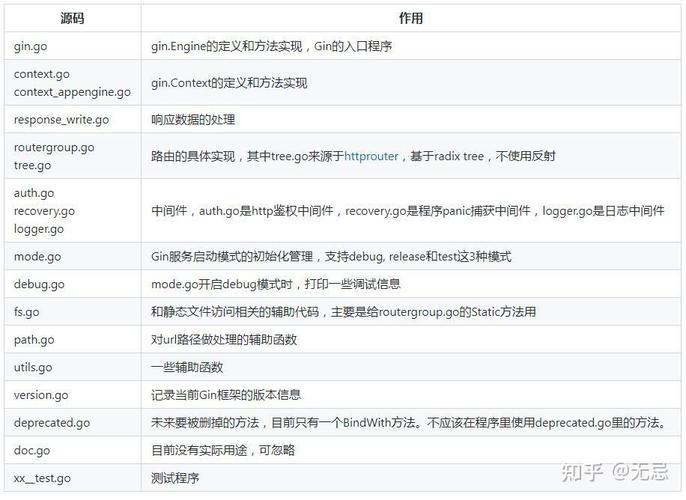
Task: Click the logger.go file name
Action: (38, 229)
